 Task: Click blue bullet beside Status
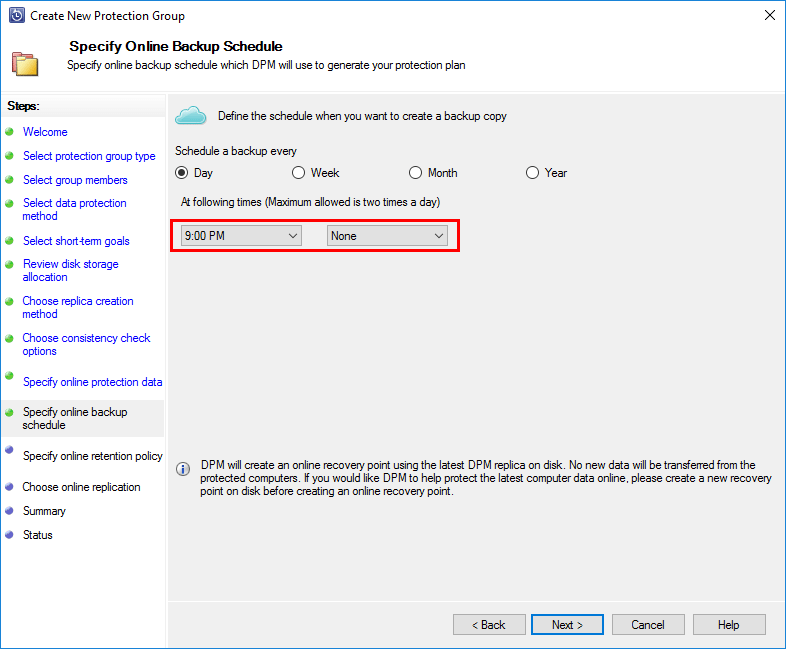click(9, 534)
